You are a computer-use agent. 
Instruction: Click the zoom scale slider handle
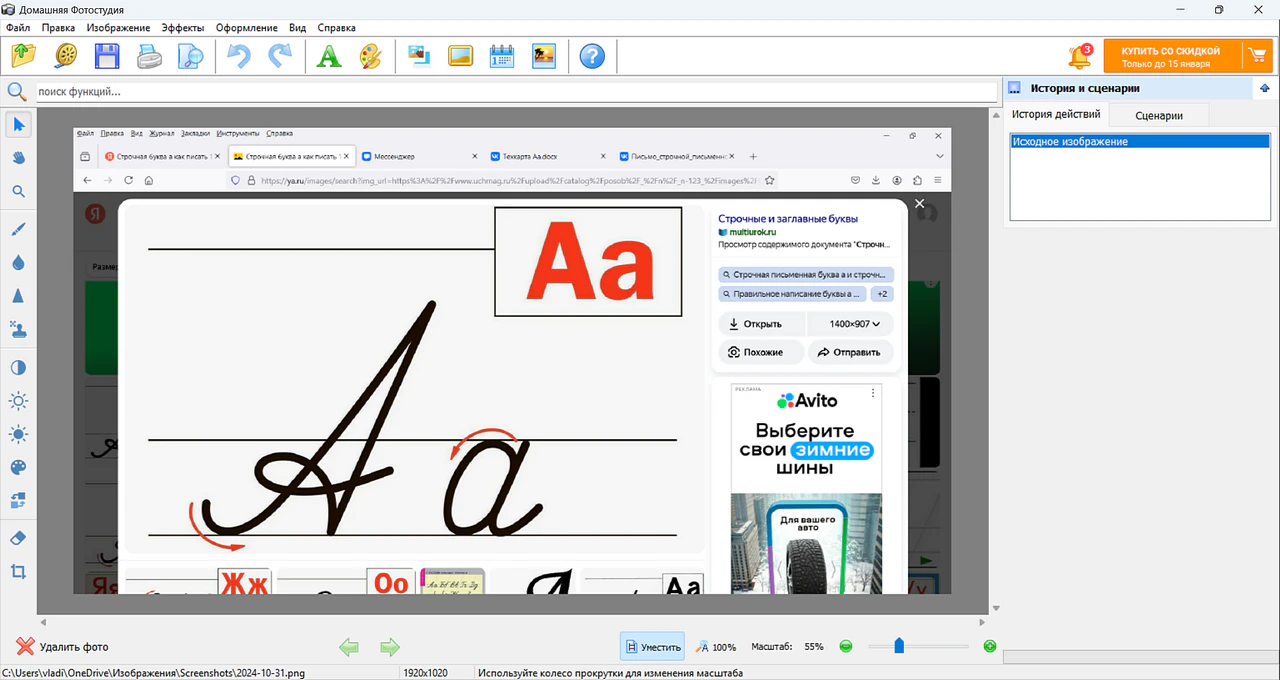(899, 646)
